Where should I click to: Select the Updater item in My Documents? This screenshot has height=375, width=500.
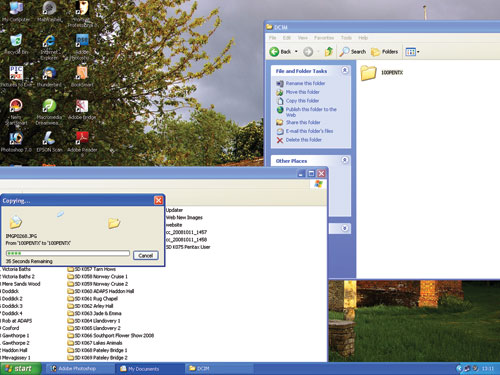174,210
